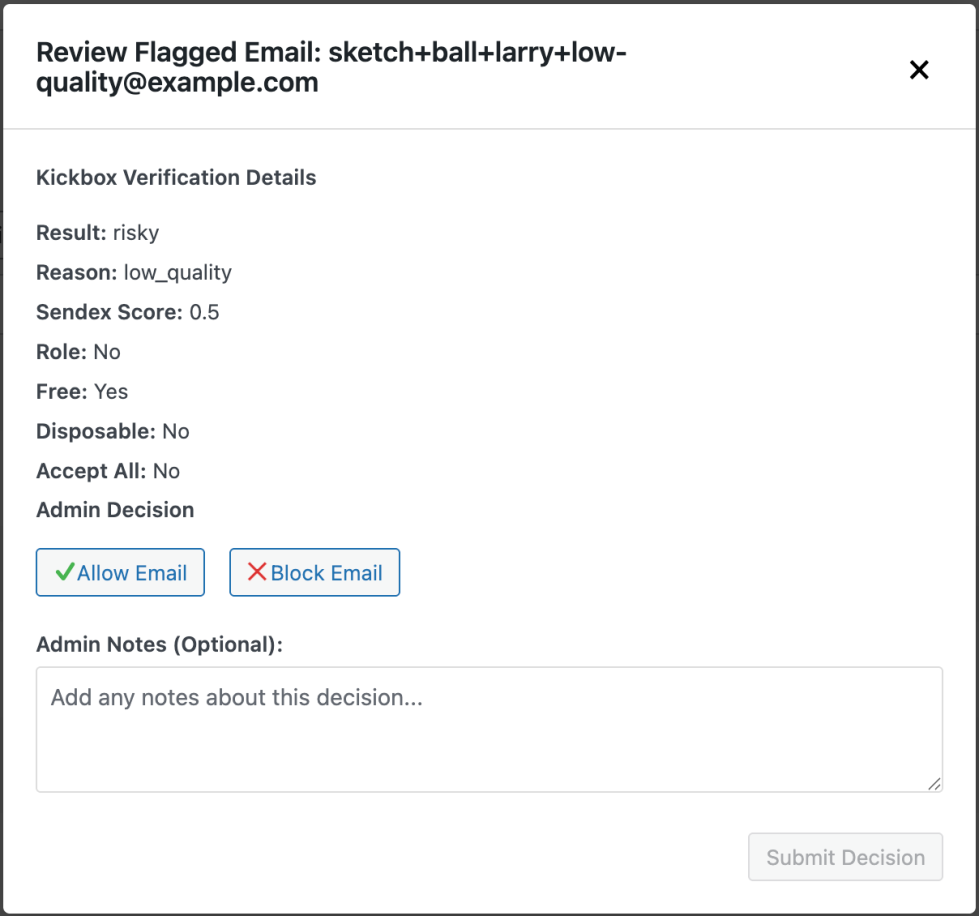Click the Admin Decision heading
The image size is (979, 916).
(x=115, y=510)
